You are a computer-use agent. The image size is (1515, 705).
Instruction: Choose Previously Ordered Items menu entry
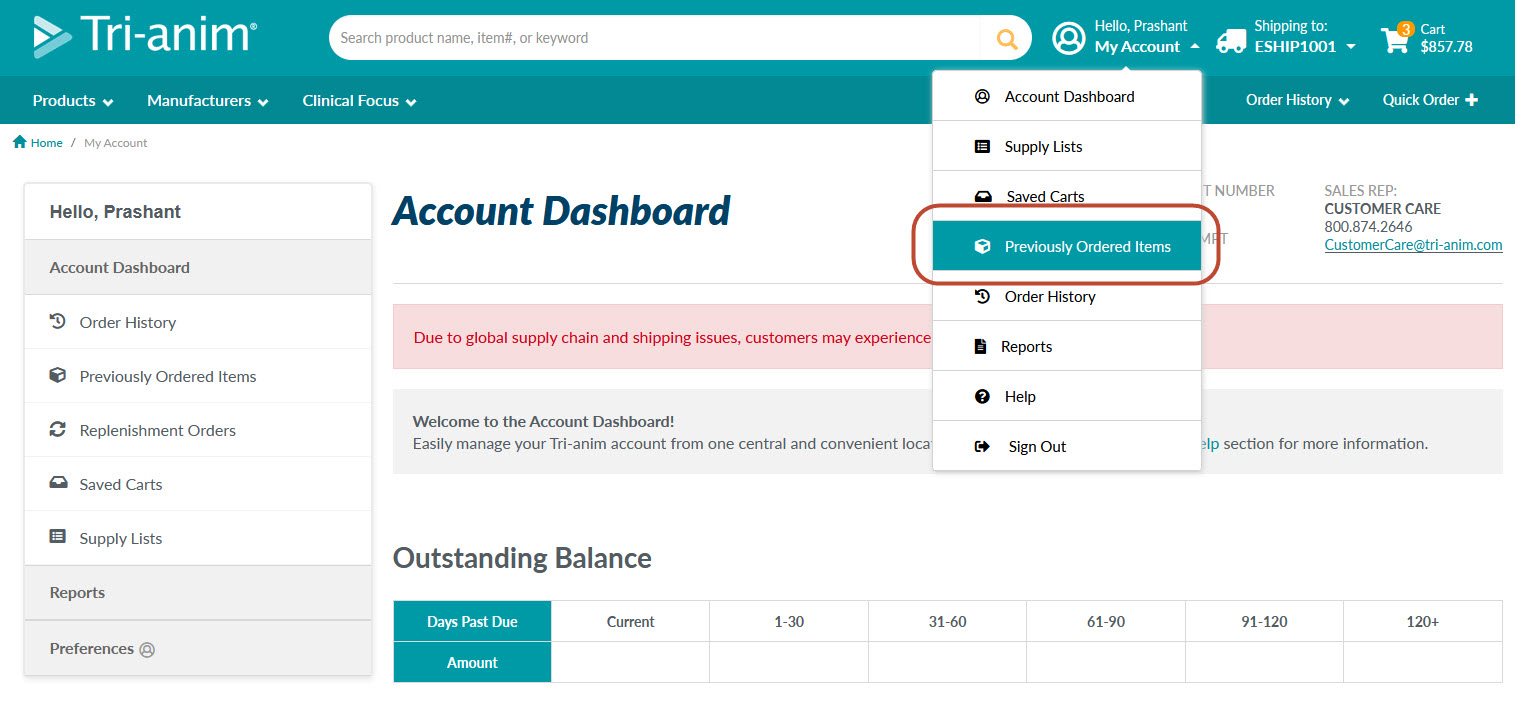coord(1067,246)
